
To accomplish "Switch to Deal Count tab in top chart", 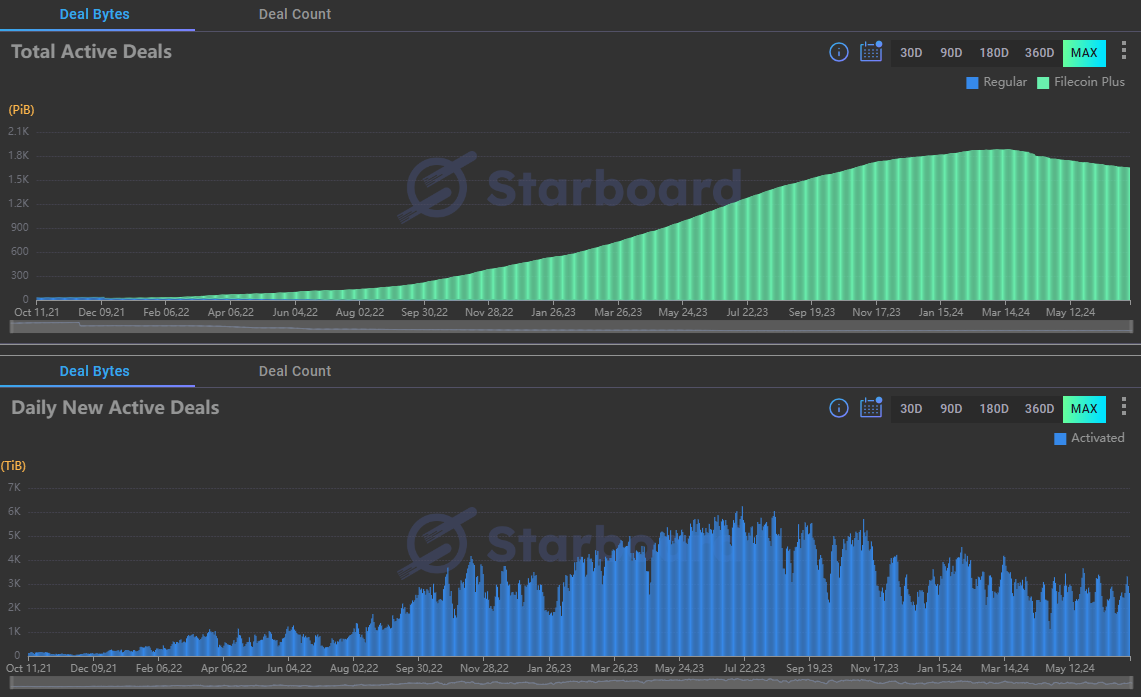I will tap(295, 15).
